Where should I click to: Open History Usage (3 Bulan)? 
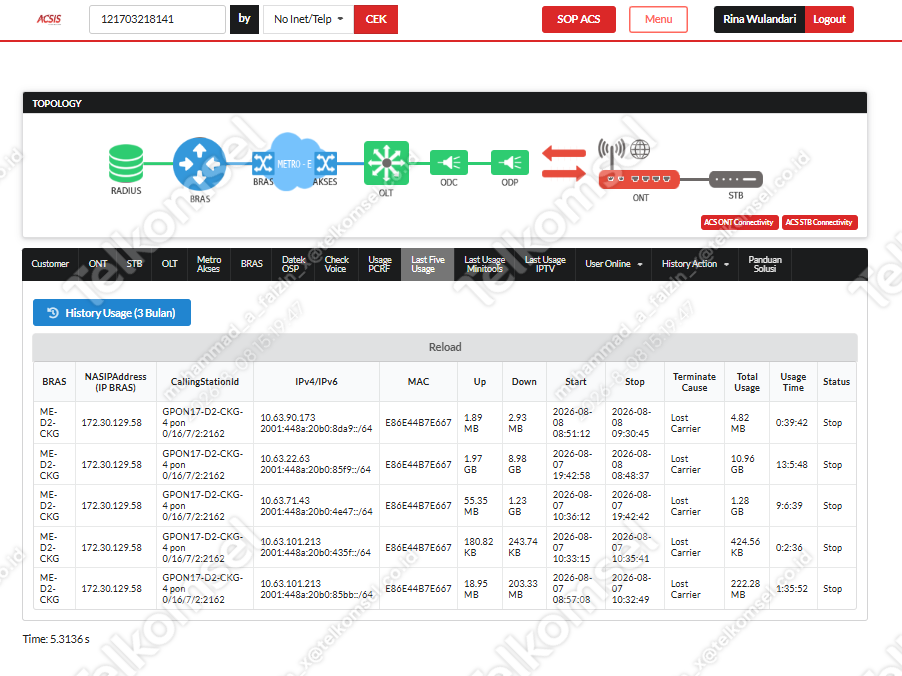(x=112, y=312)
